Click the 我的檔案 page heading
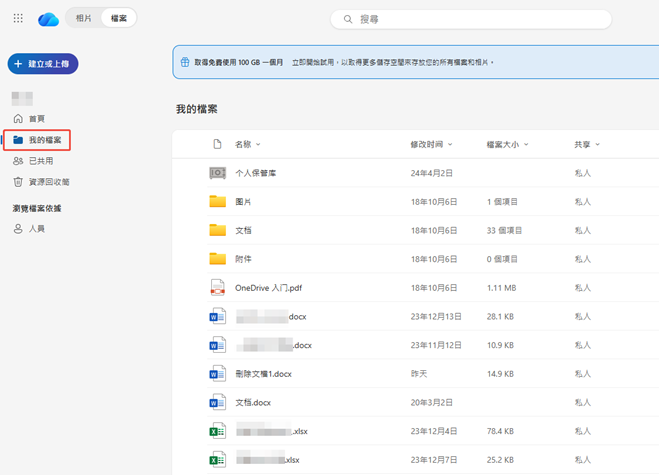Screen dimensions: 659x475 [196, 109]
